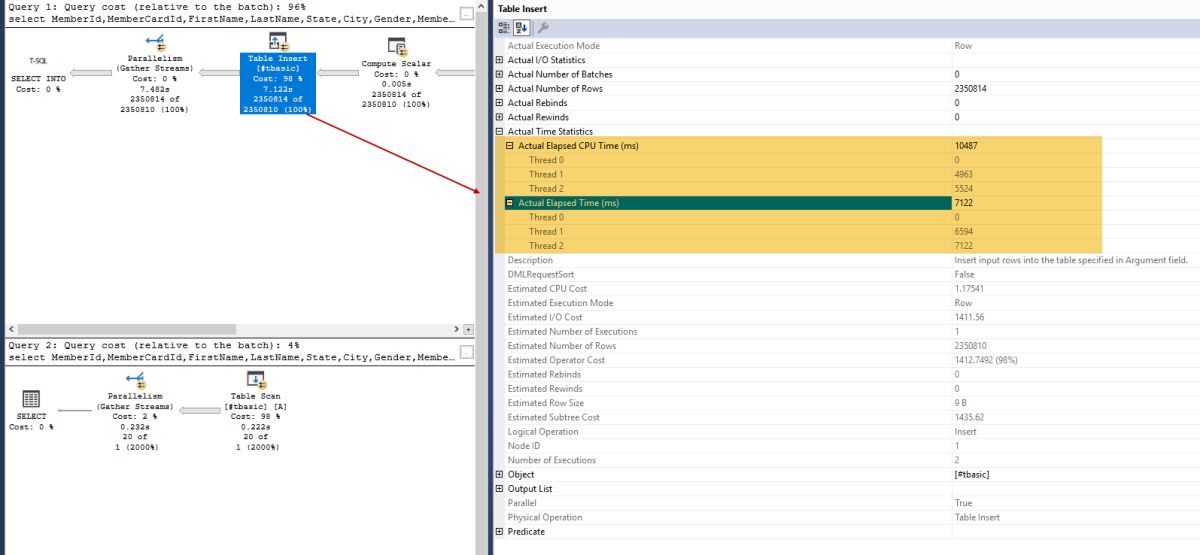This screenshot has height=555, width=1200.
Task: Collapse Actual Time Statistics property
Action: coord(500,131)
